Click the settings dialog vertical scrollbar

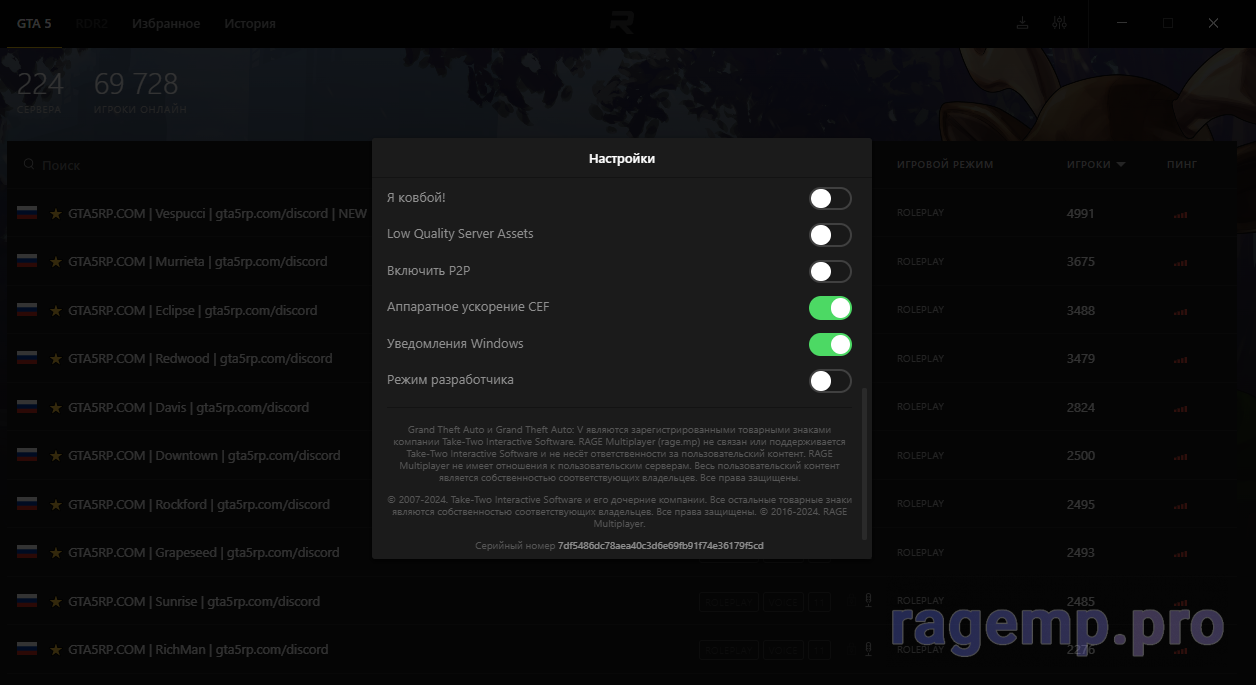point(865,464)
